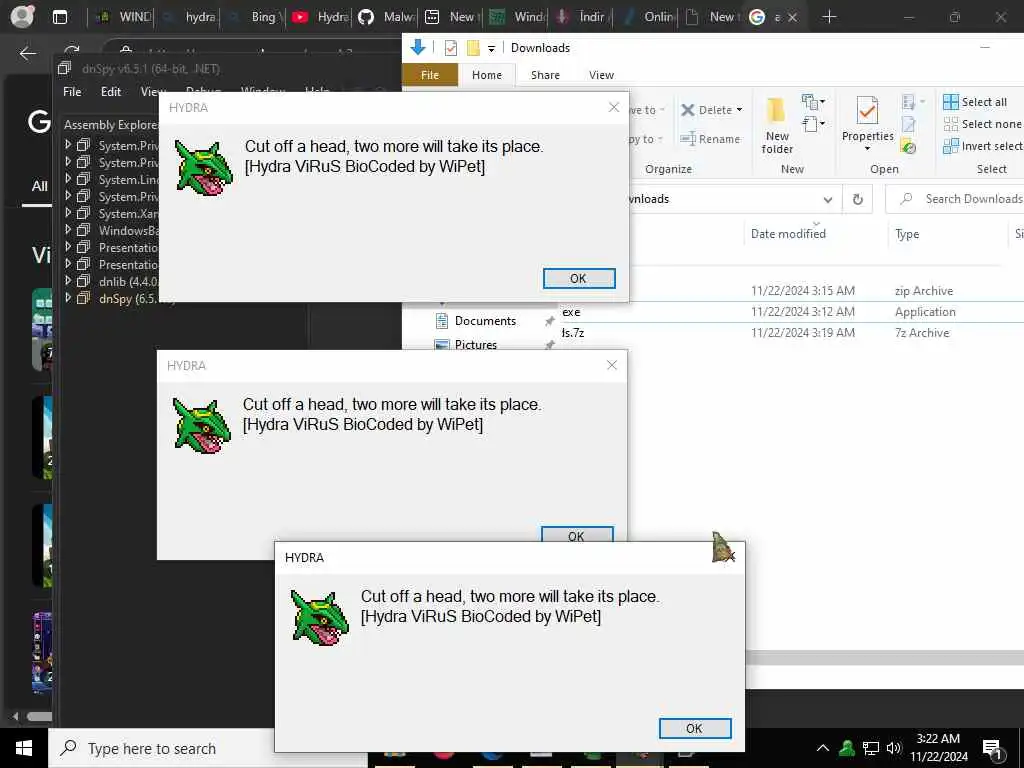Select the All search filter tab

[x=39, y=187]
